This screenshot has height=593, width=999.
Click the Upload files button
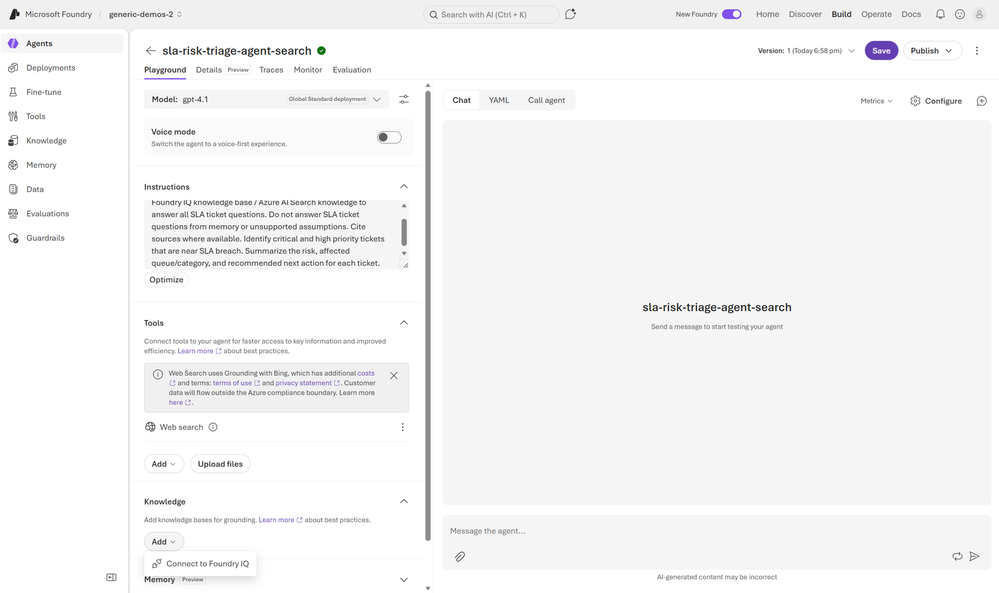click(x=220, y=464)
